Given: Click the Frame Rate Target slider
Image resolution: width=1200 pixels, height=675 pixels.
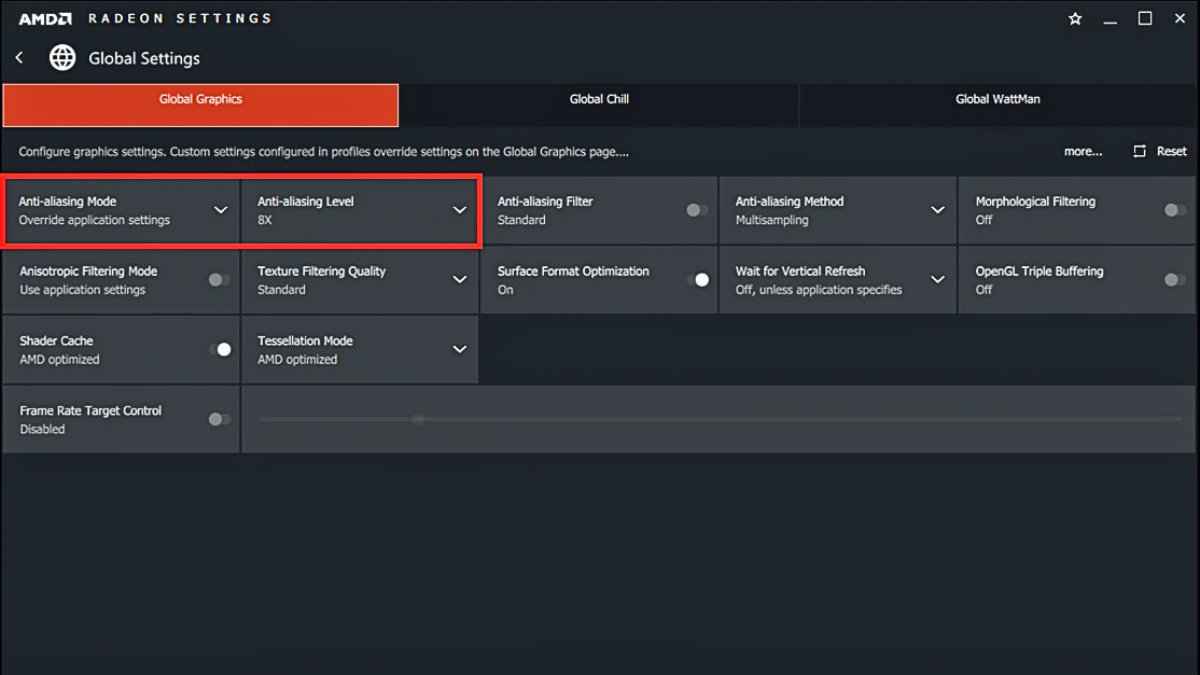Looking at the screenshot, I should 418,419.
